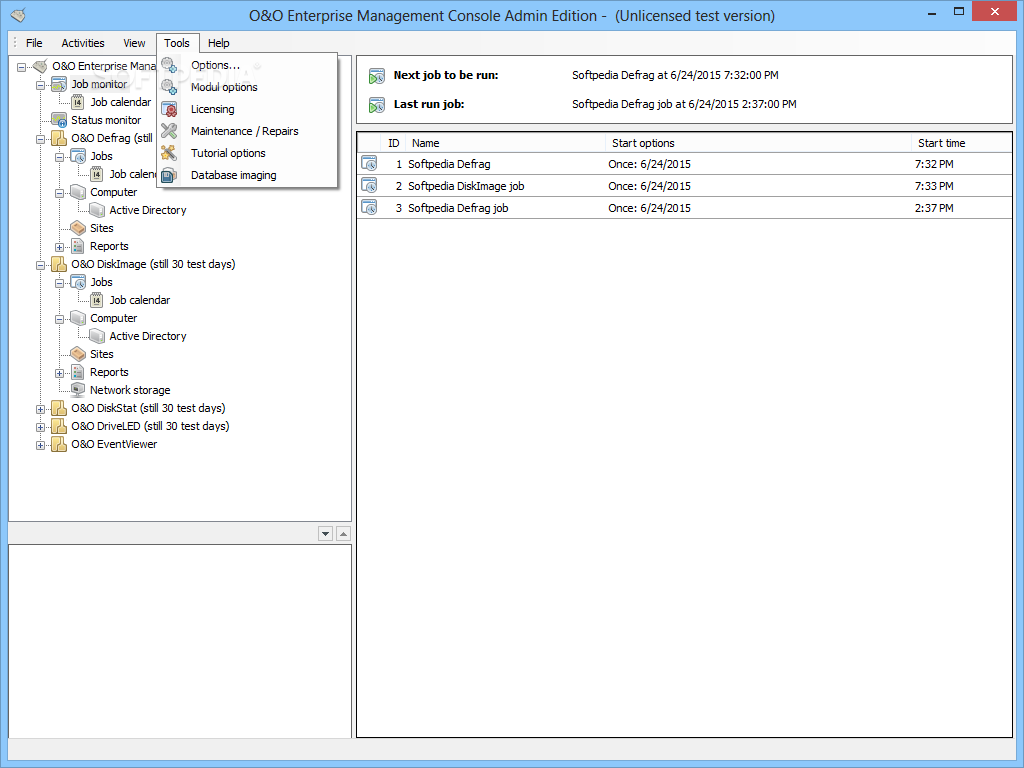Collapse the O&O Defrag node

(40, 138)
